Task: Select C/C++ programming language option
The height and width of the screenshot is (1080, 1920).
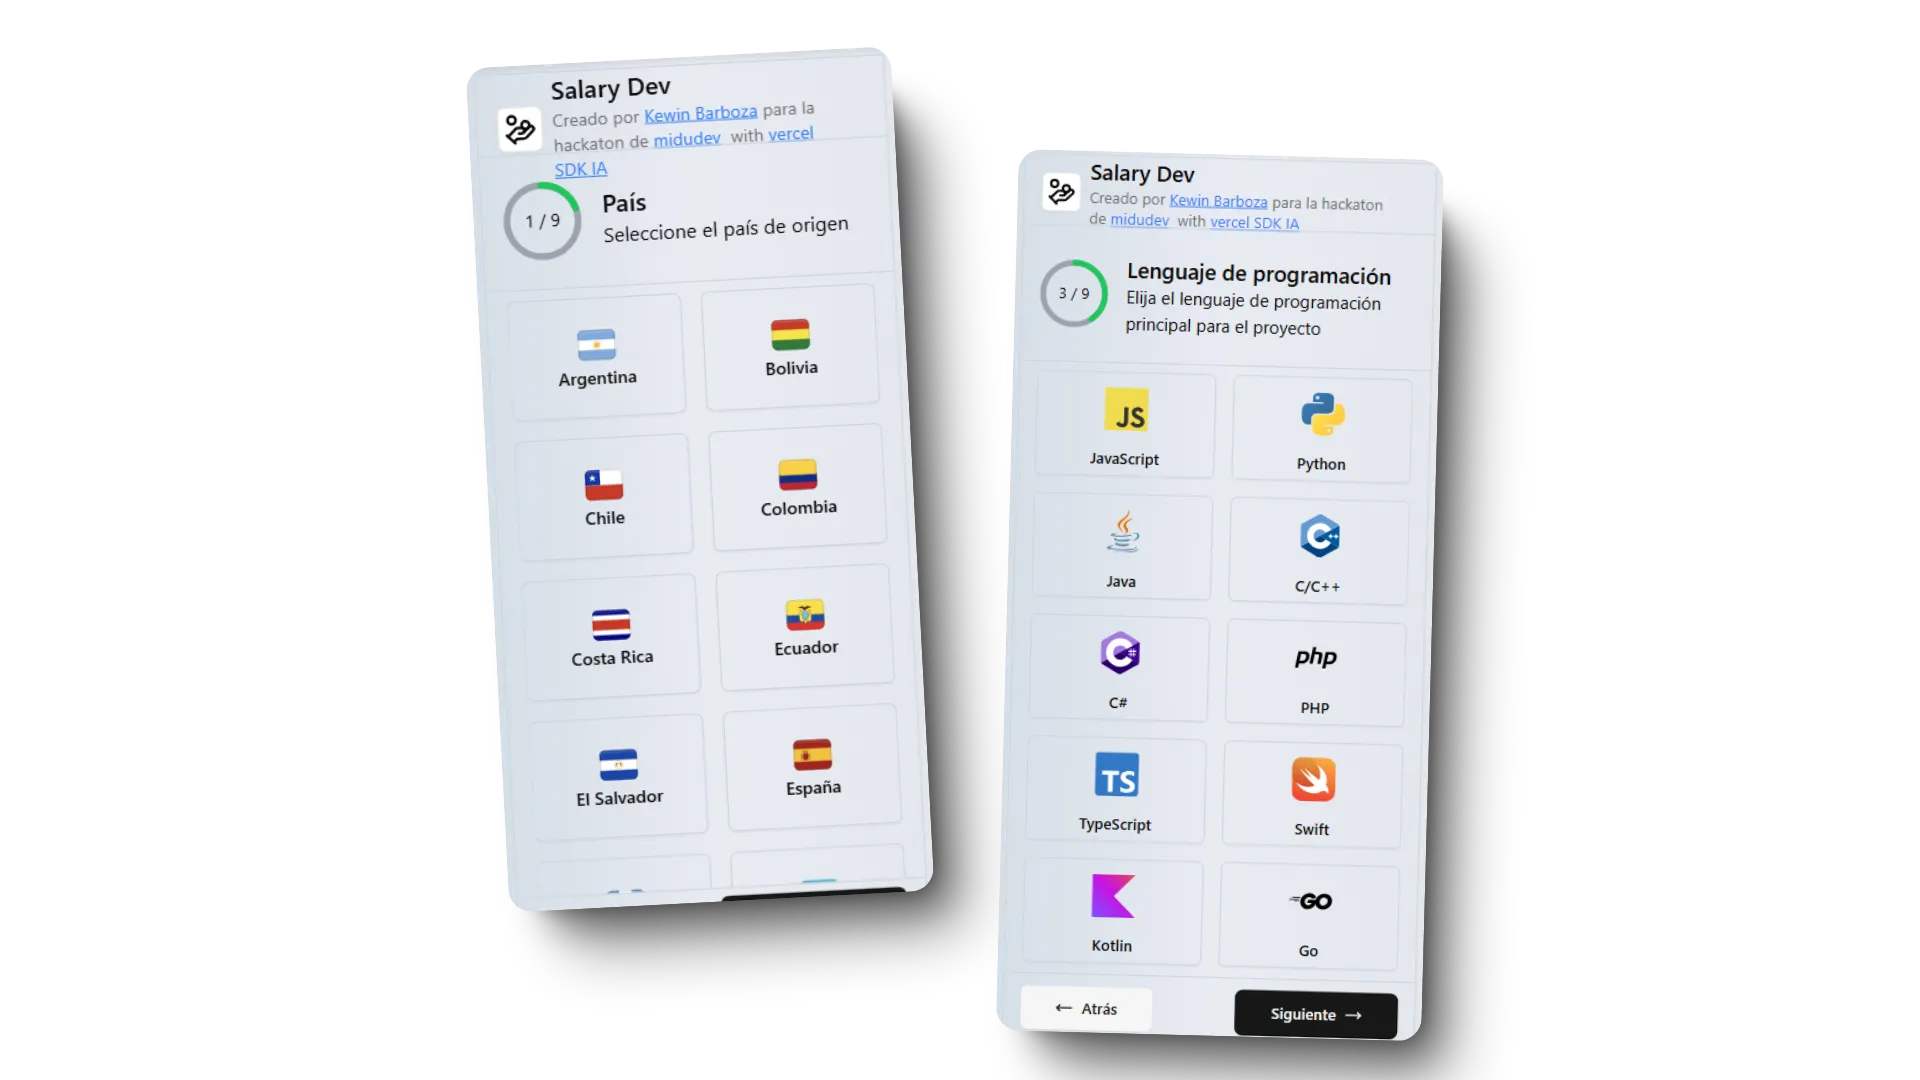Action: click(x=1317, y=550)
